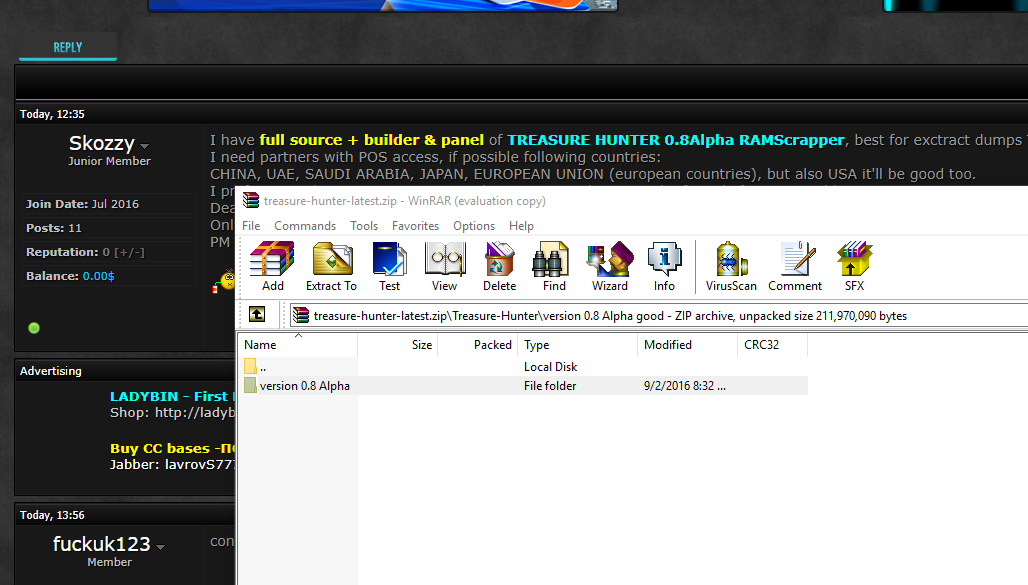Image resolution: width=1028 pixels, height=585 pixels.
Task: Open the Tools menu
Action: coord(364,226)
